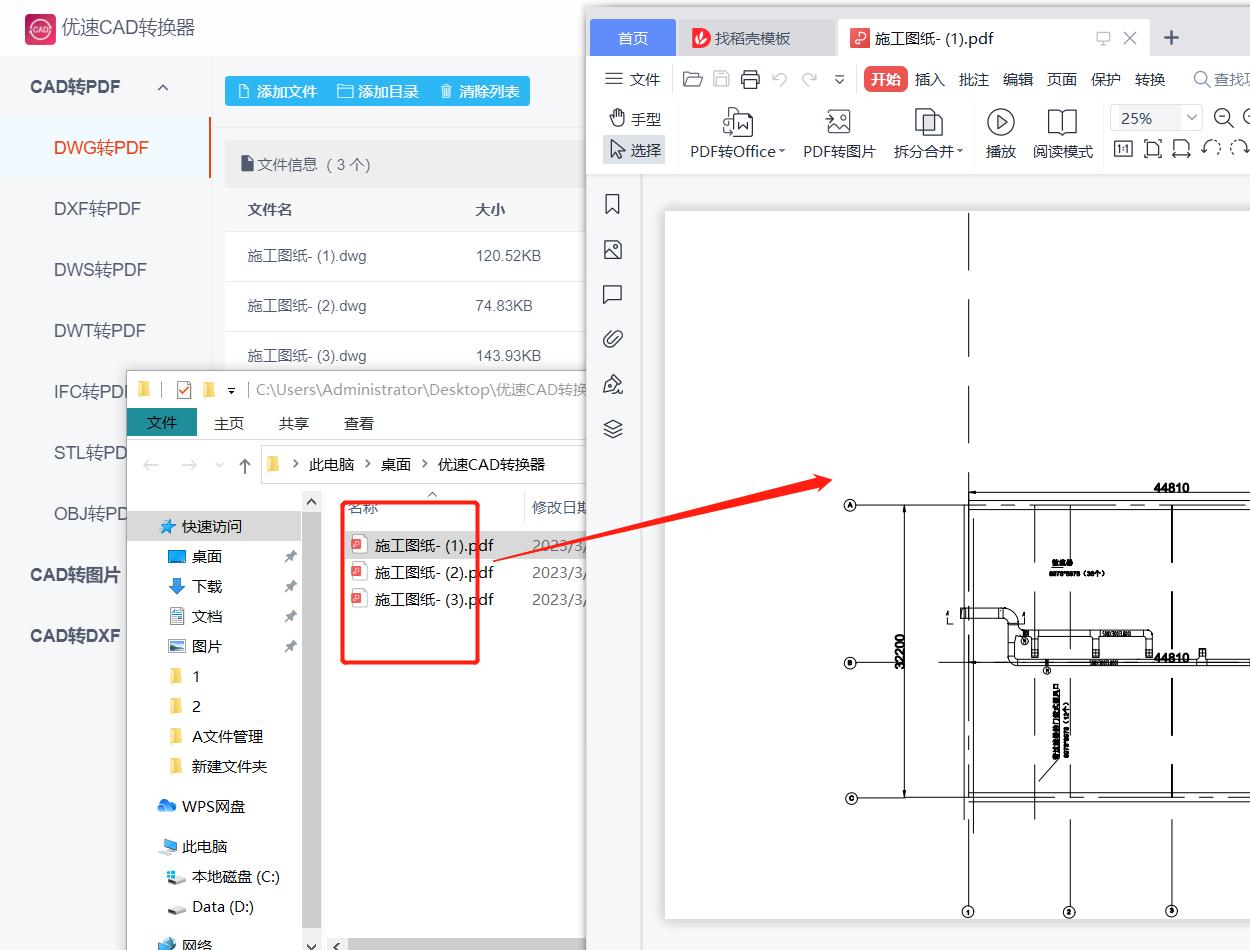The height and width of the screenshot is (950, 1250).
Task: Start slideshow with the 播放 icon
Action: pyautogui.click(x=1000, y=133)
